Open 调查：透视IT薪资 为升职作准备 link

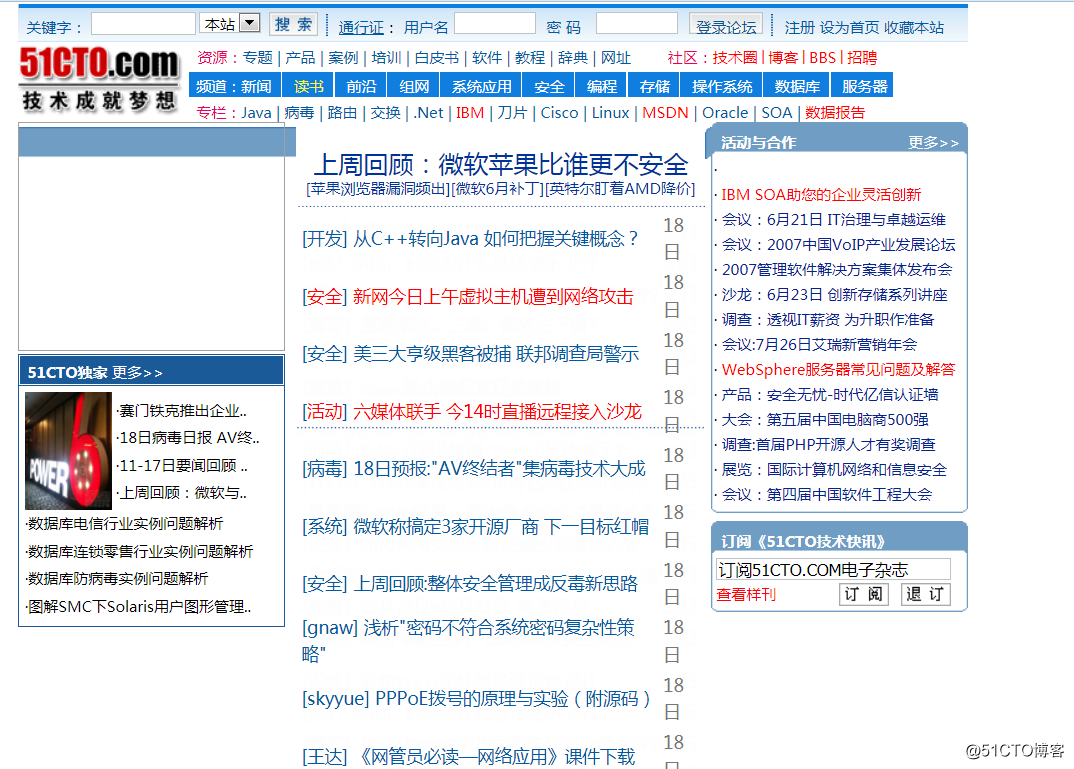pos(828,320)
